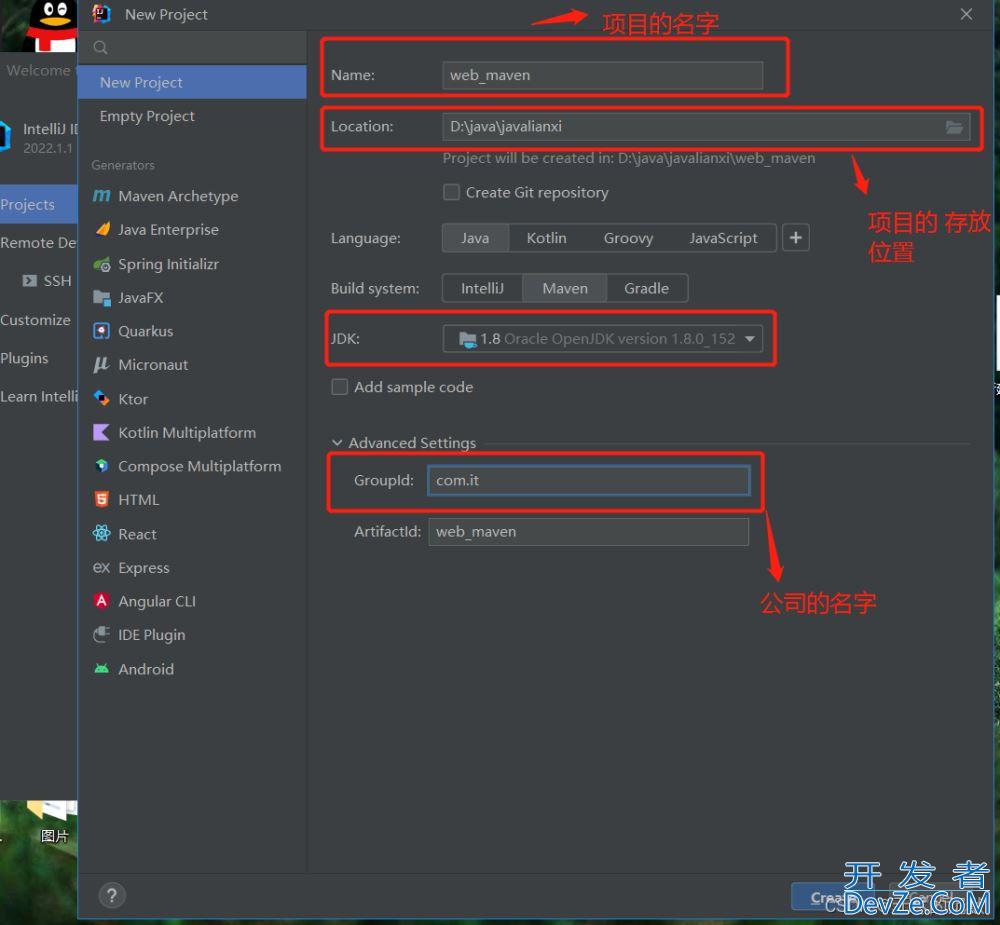The width and height of the screenshot is (1000, 925).
Task: Click the Angular CLI red icon
Action: click(x=101, y=601)
